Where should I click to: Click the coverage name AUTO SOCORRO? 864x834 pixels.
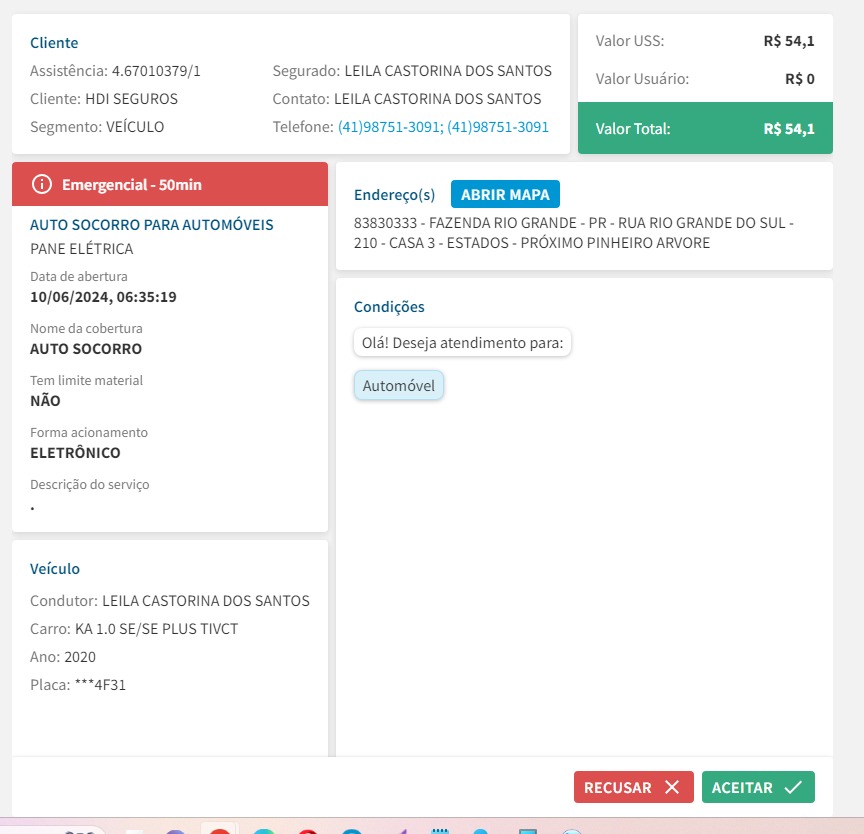(86, 349)
